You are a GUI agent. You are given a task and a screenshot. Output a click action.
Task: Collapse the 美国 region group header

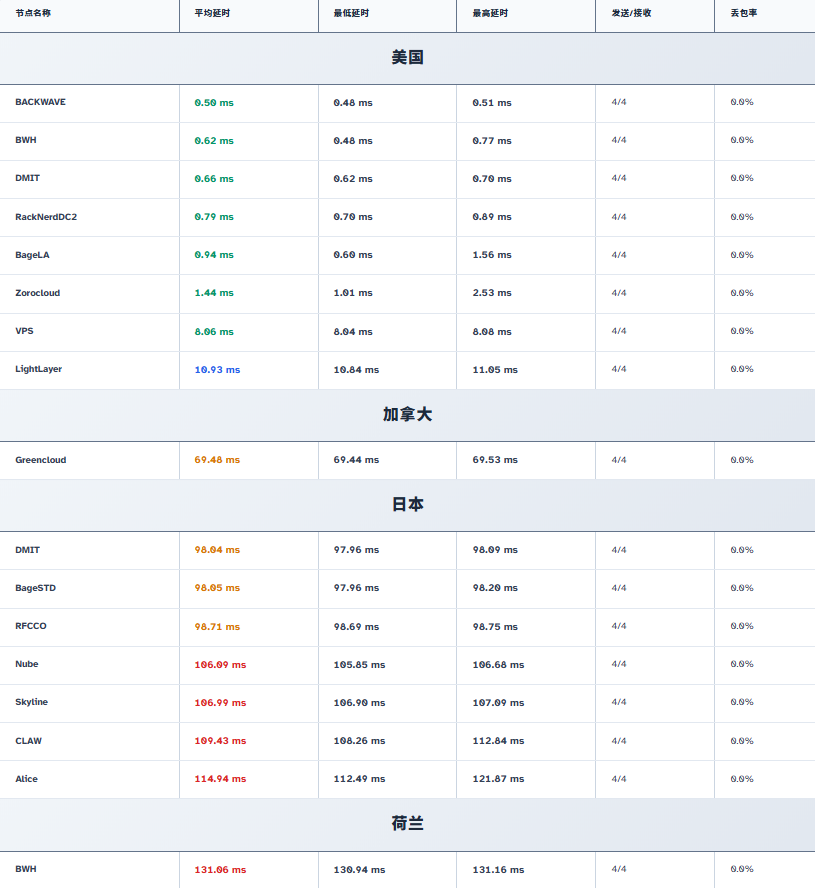tap(407, 58)
